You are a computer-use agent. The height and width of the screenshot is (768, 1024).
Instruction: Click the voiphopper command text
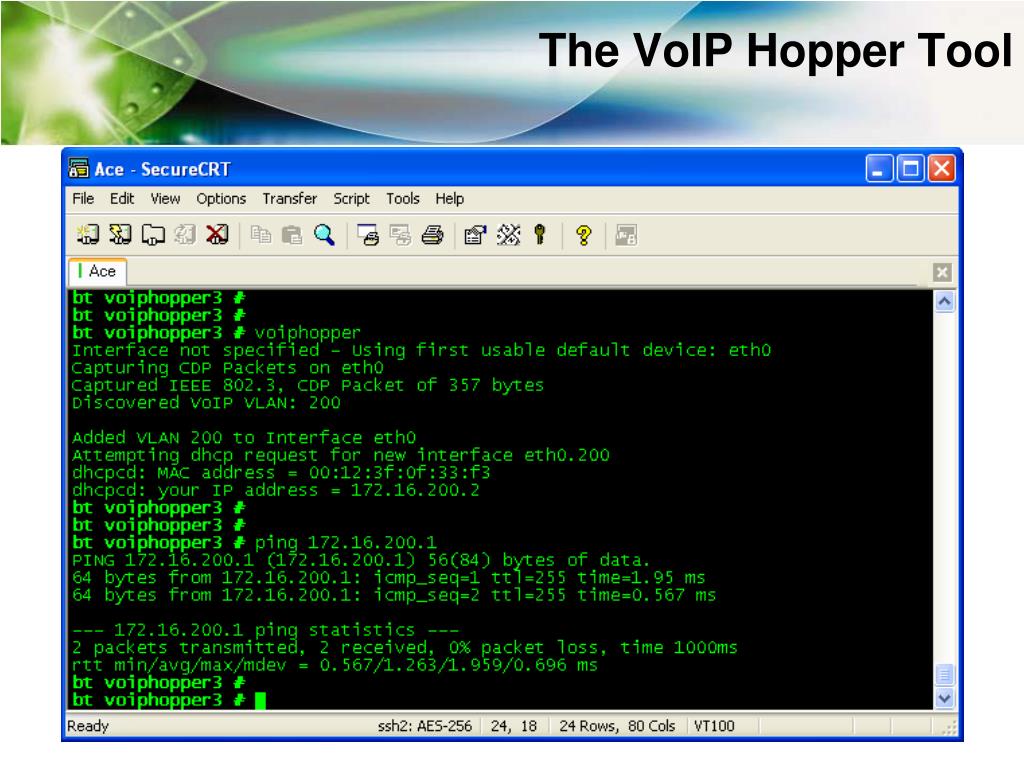307,332
